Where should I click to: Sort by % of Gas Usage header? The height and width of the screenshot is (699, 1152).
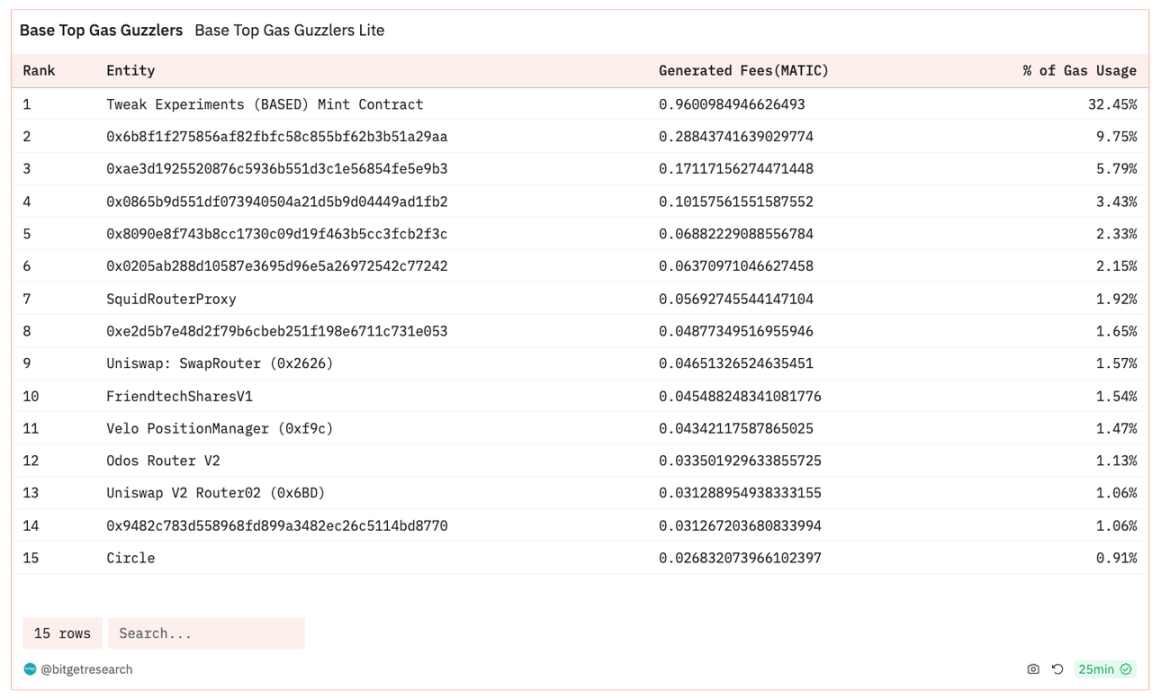coord(1079,71)
